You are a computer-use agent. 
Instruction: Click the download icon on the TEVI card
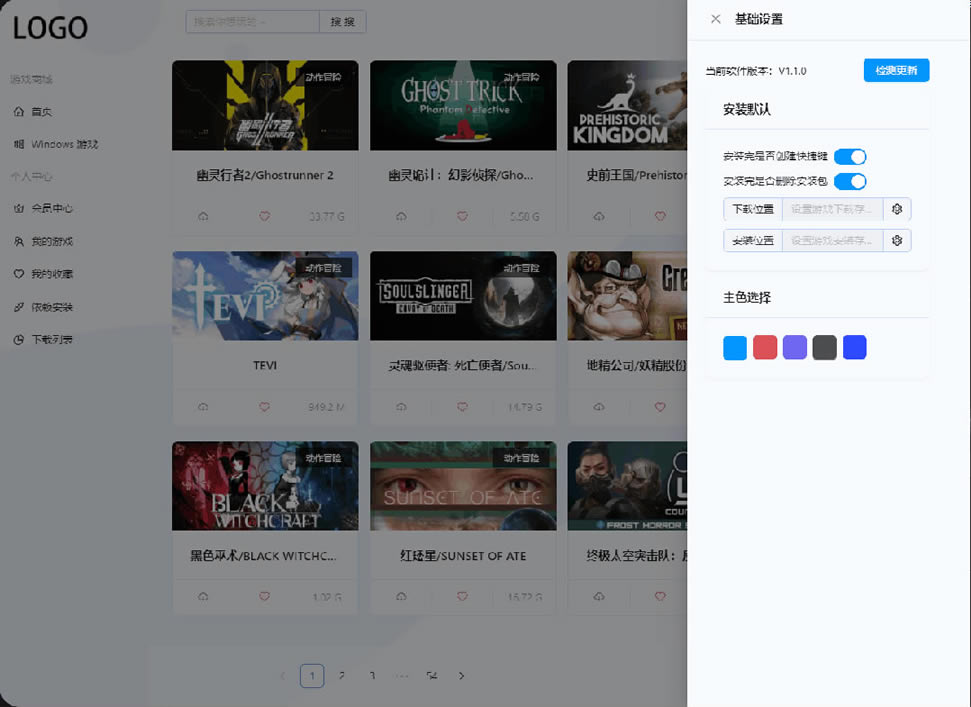pyautogui.click(x=203, y=407)
